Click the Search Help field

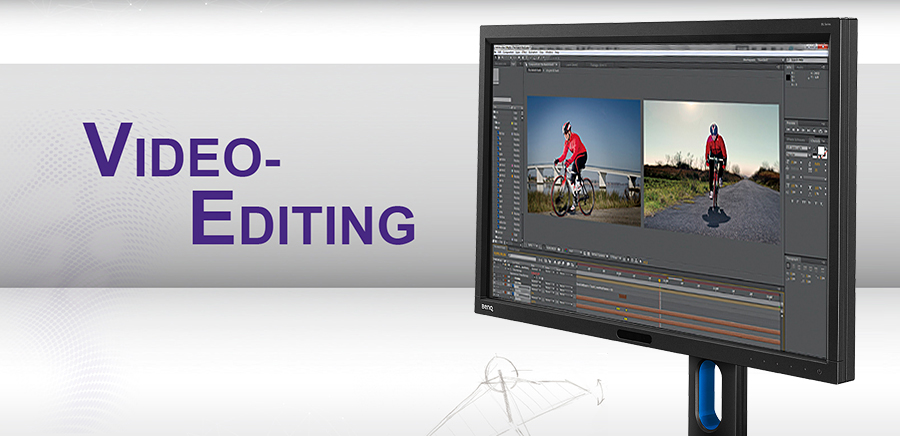[802, 61]
